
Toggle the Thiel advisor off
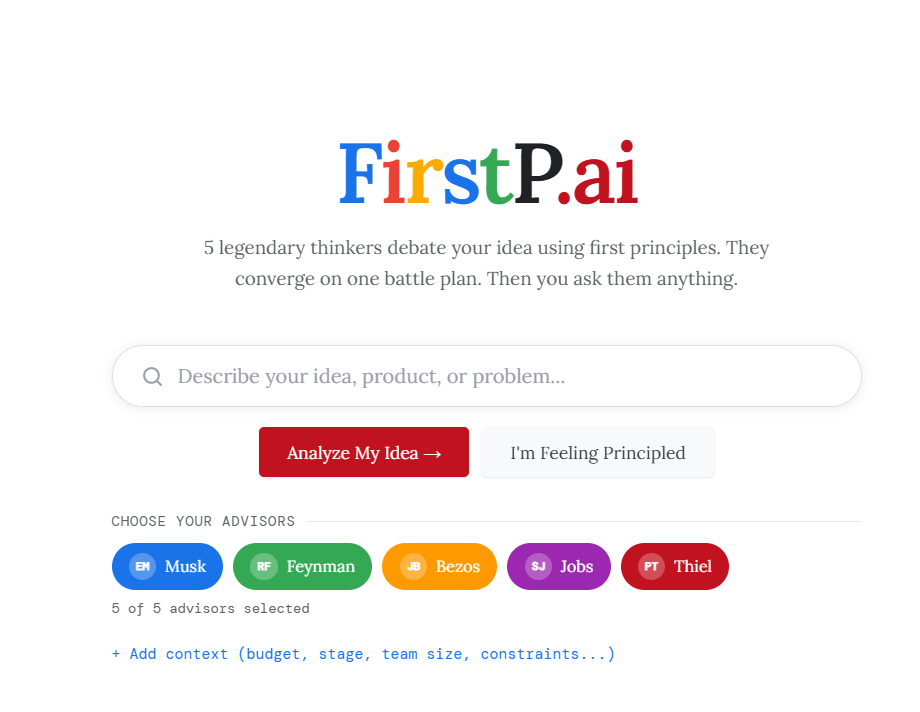674,566
